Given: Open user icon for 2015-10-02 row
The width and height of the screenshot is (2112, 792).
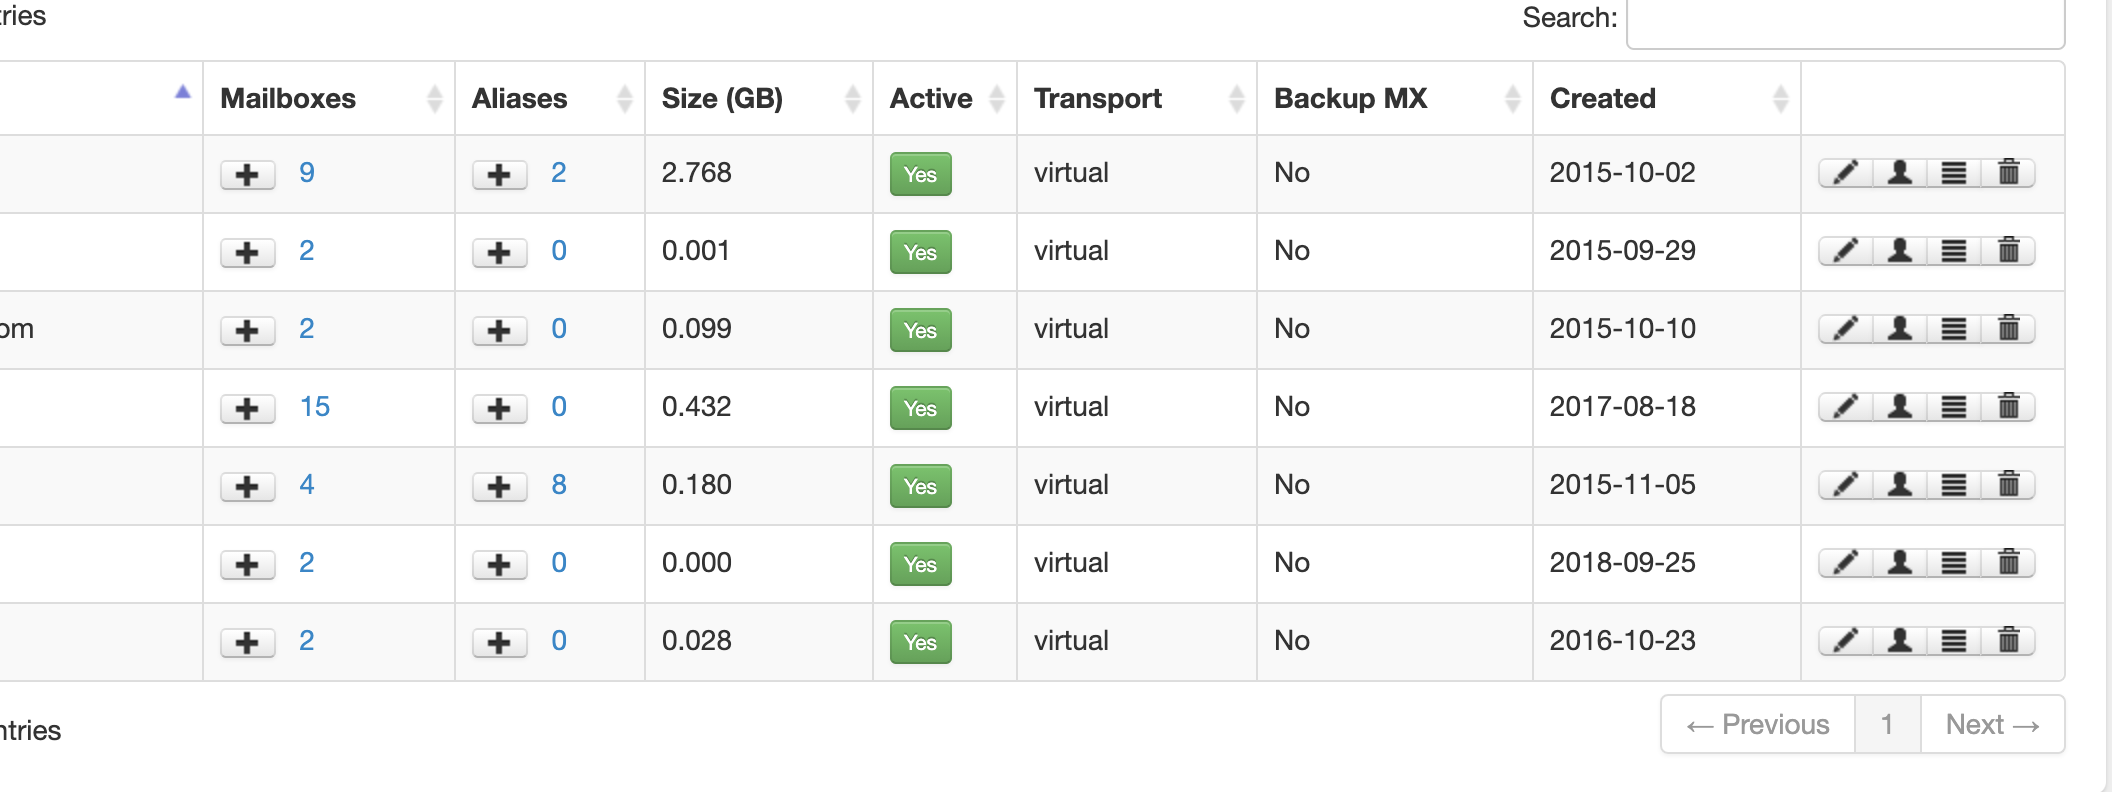Looking at the screenshot, I should [x=1900, y=173].
